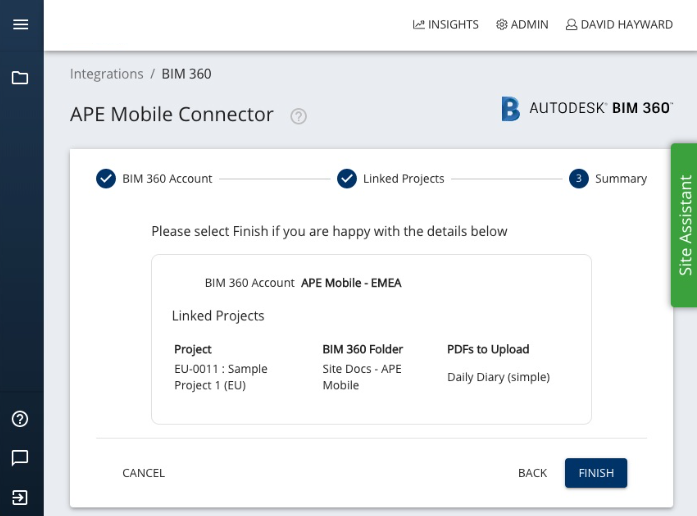Open the folder icon in sidebar

(x=20, y=78)
